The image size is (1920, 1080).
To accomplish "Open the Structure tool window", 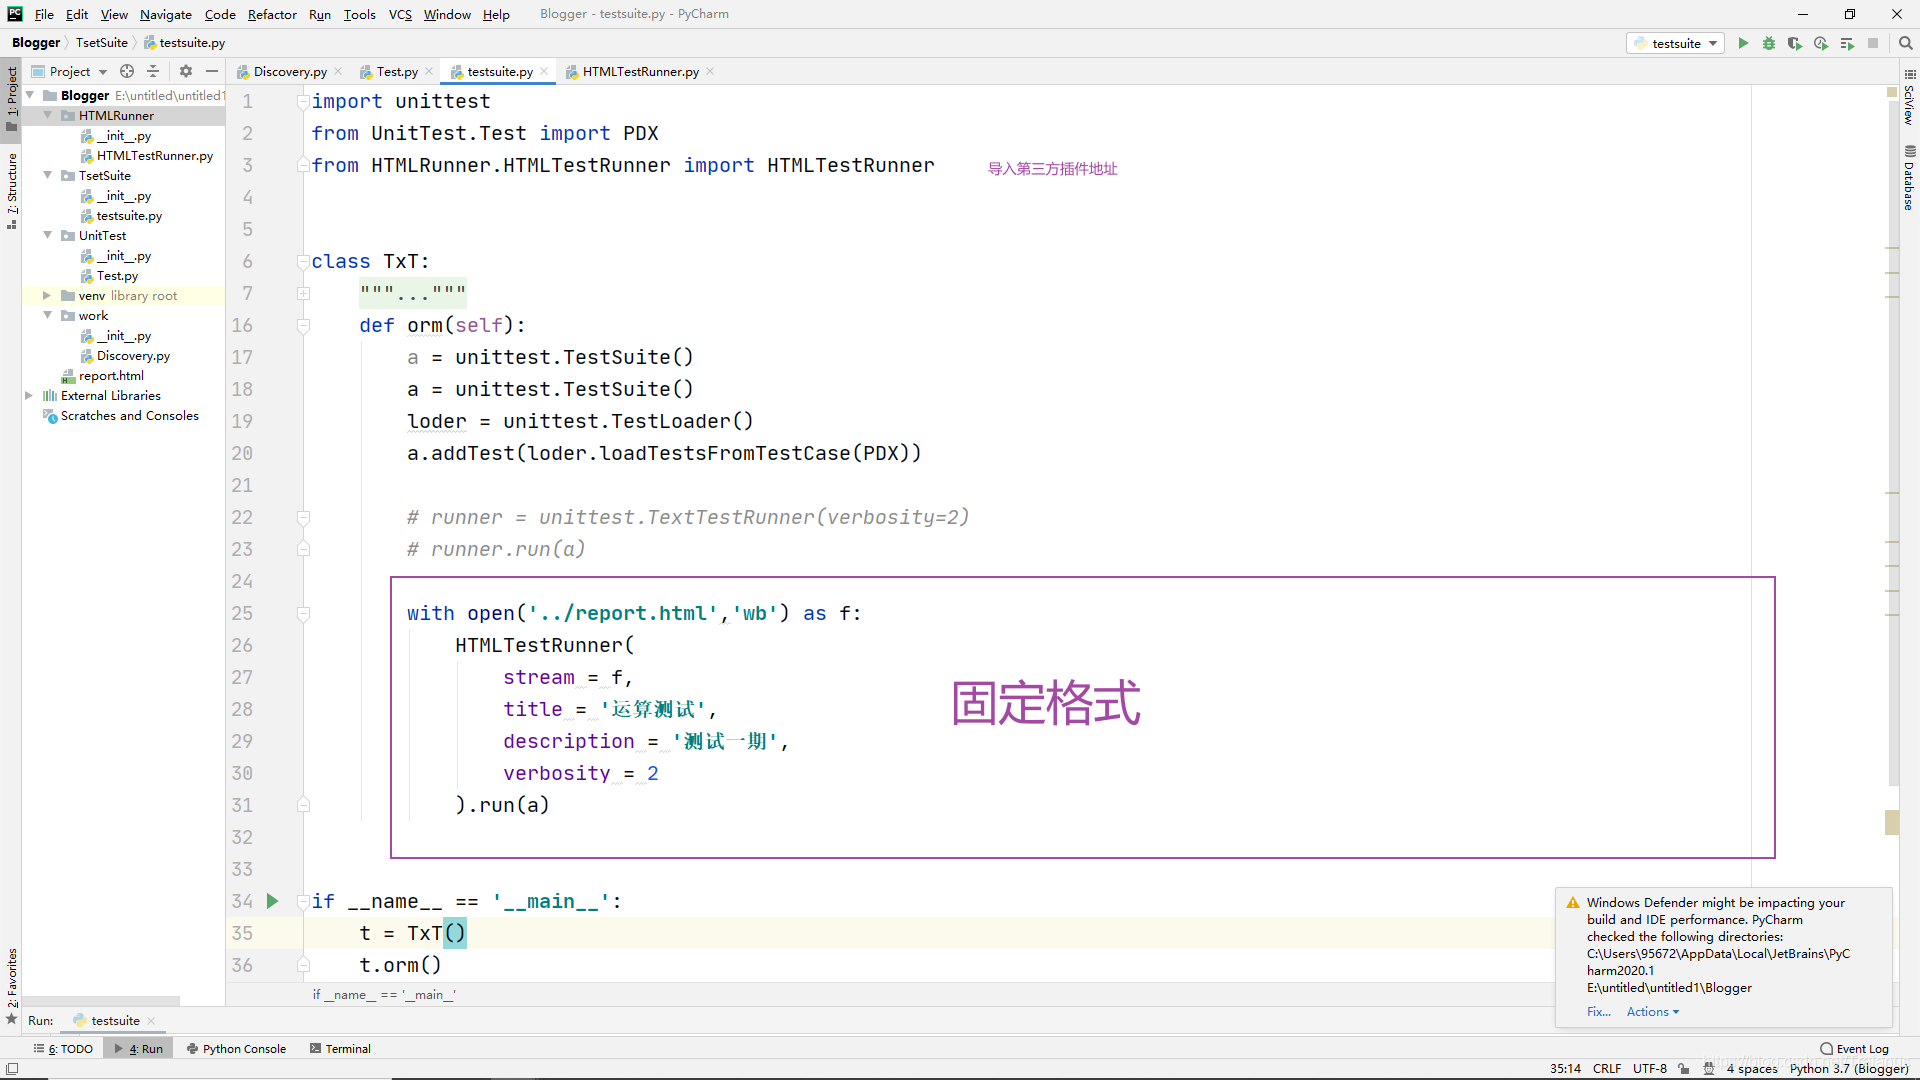I will (12, 190).
